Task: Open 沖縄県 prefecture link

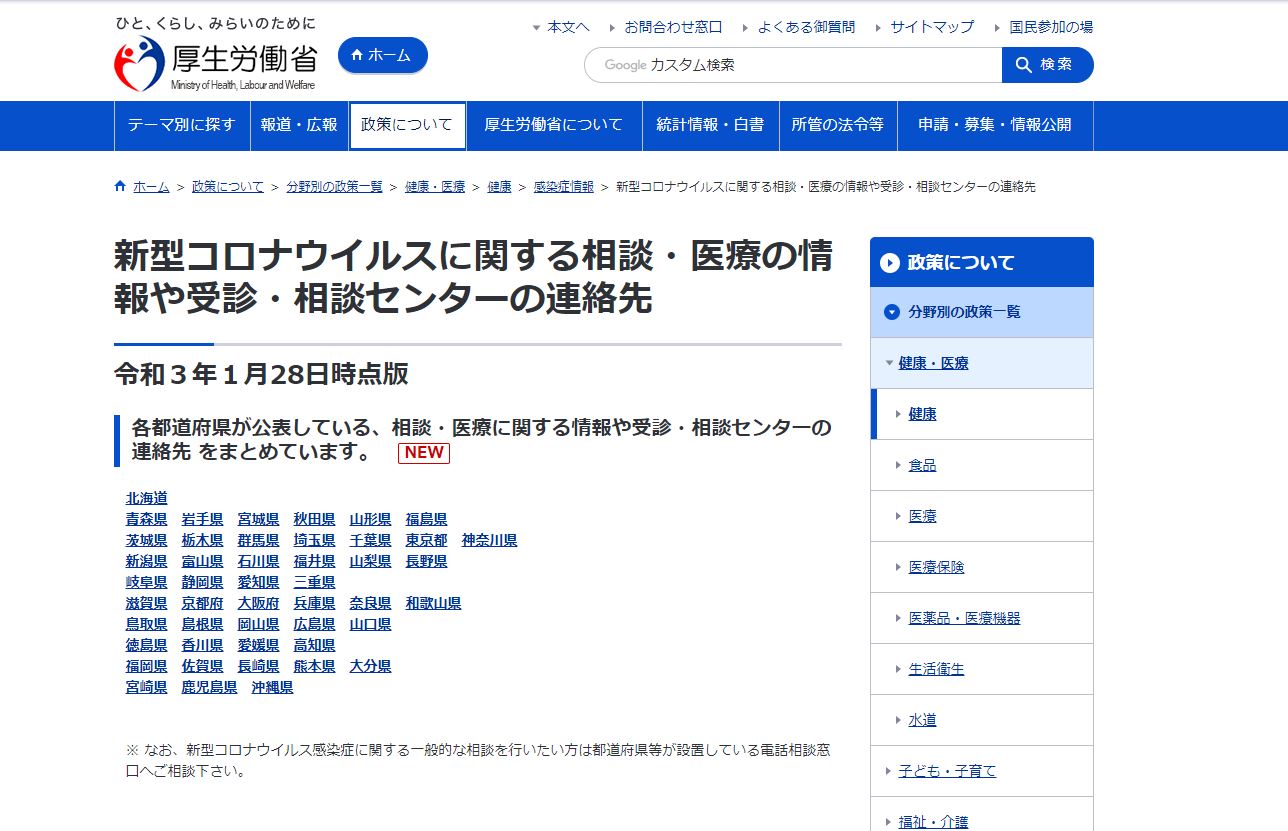Action: (x=273, y=687)
